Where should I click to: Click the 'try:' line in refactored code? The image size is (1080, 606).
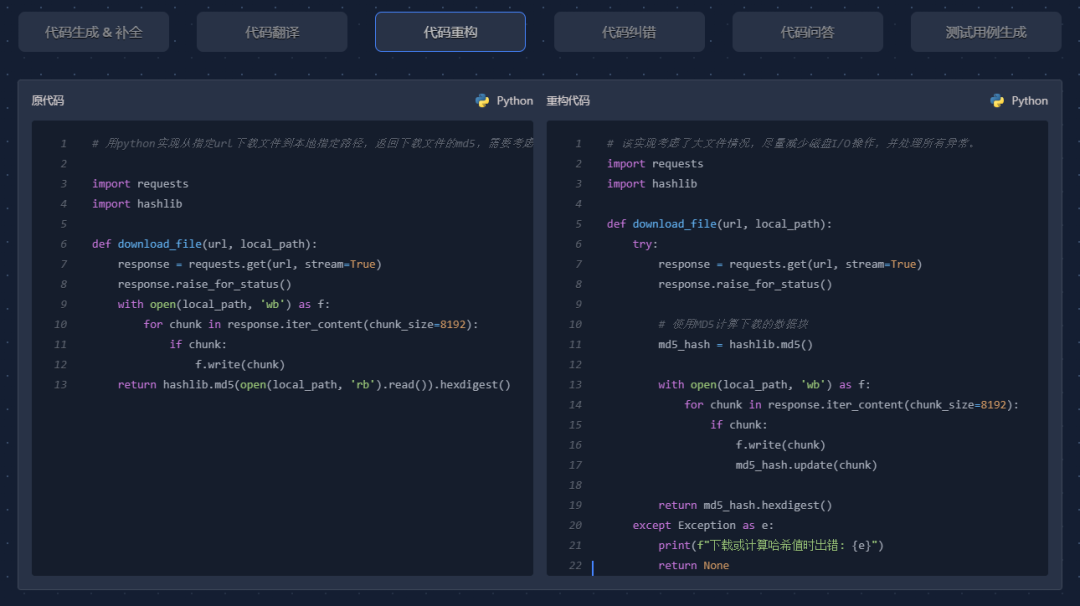point(645,244)
